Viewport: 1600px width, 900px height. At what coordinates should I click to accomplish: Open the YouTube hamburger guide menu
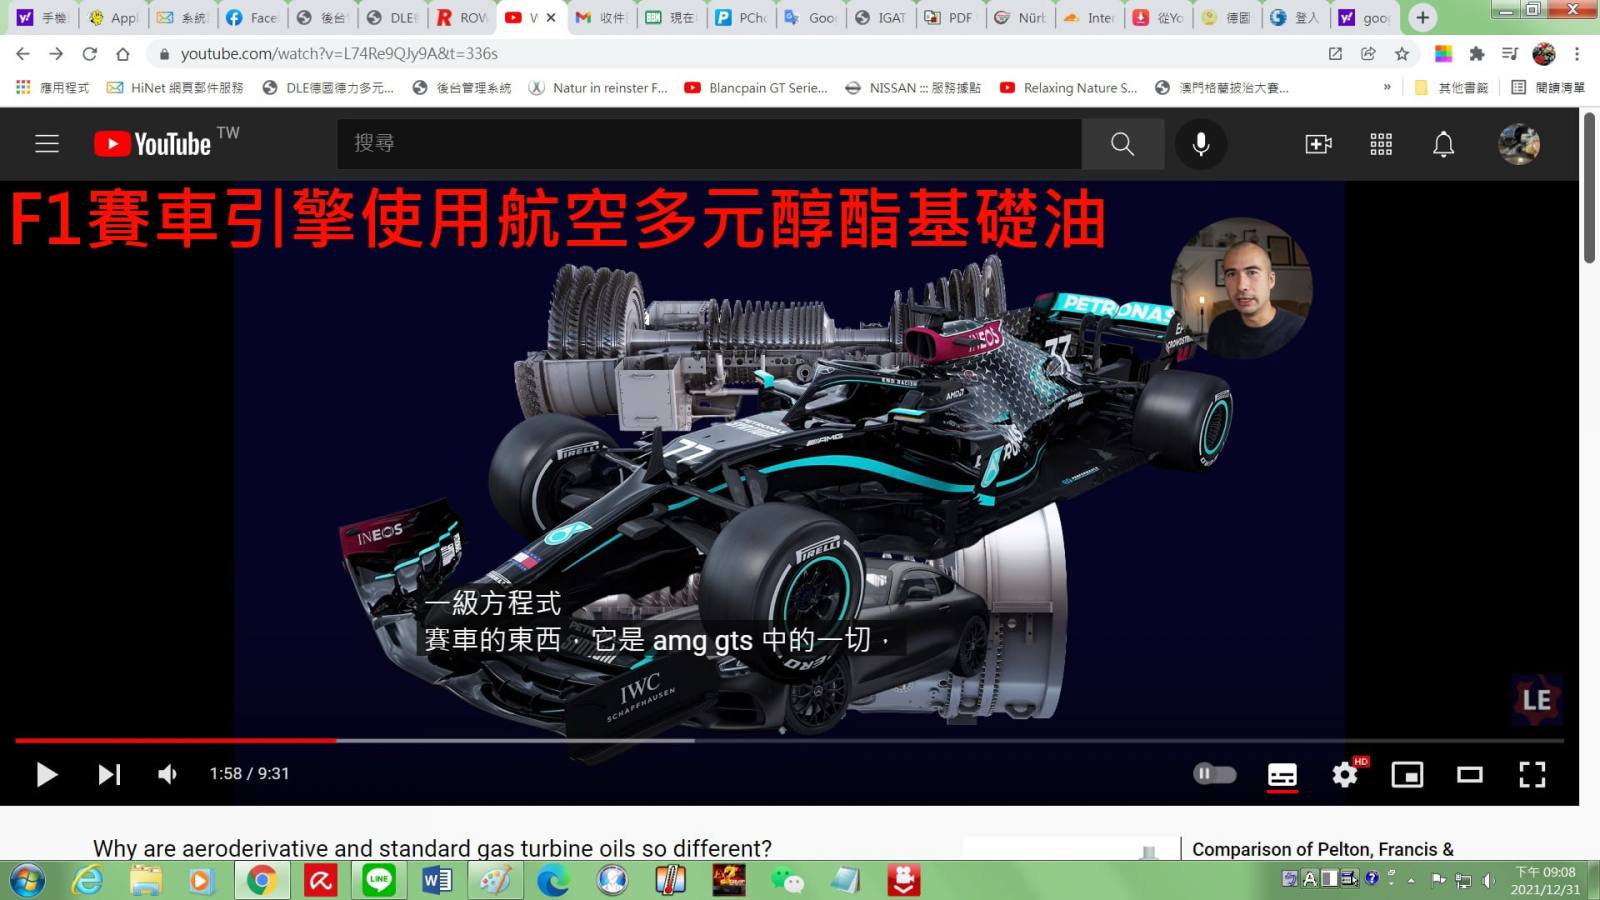pos(47,144)
